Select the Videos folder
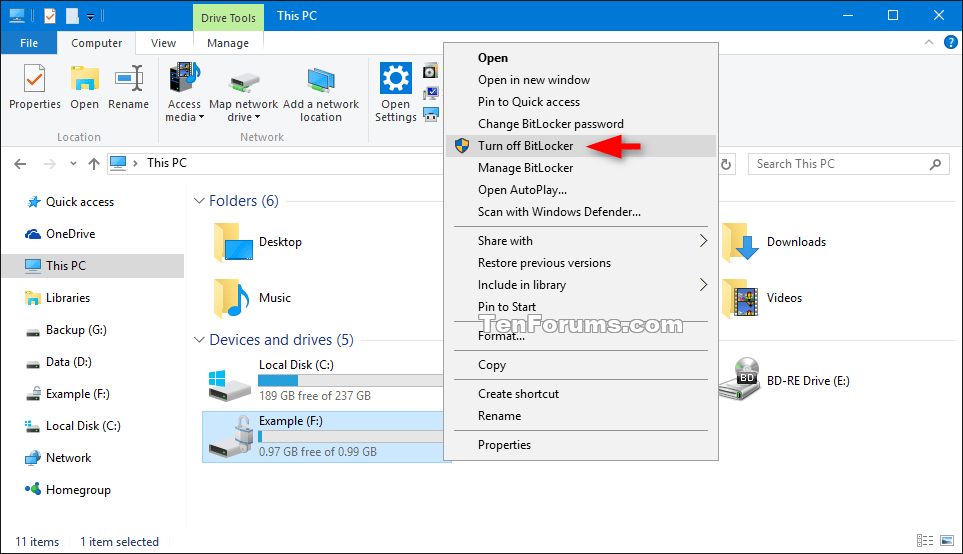The width and height of the screenshot is (963, 554). [x=762, y=298]
